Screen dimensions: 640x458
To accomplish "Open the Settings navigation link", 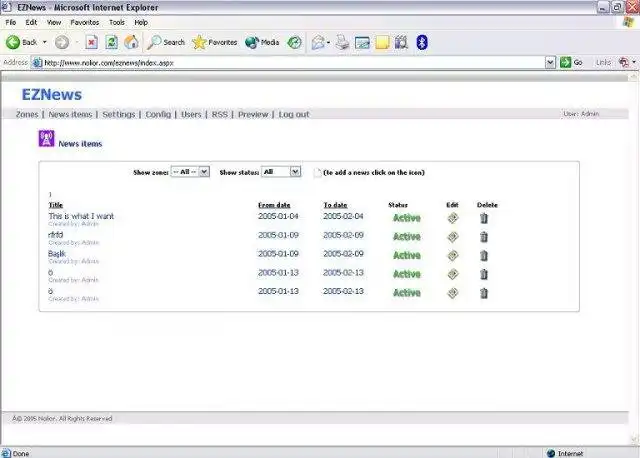I will (x=118, y=114).
